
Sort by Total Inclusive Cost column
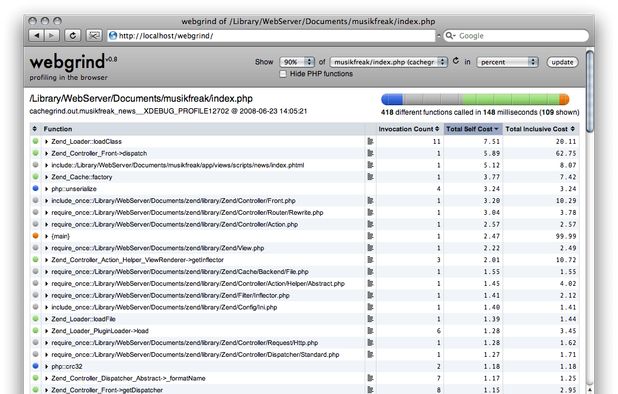(x=540, y=129)
